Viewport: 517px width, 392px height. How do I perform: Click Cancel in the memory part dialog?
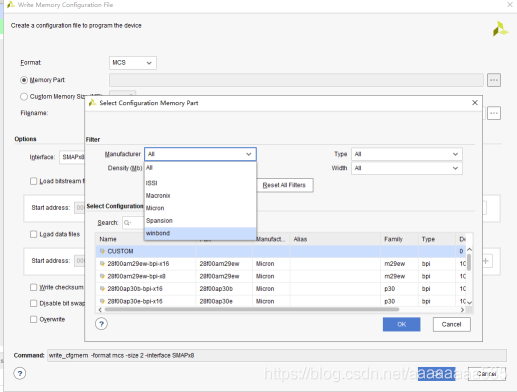[x=452, y=324]
